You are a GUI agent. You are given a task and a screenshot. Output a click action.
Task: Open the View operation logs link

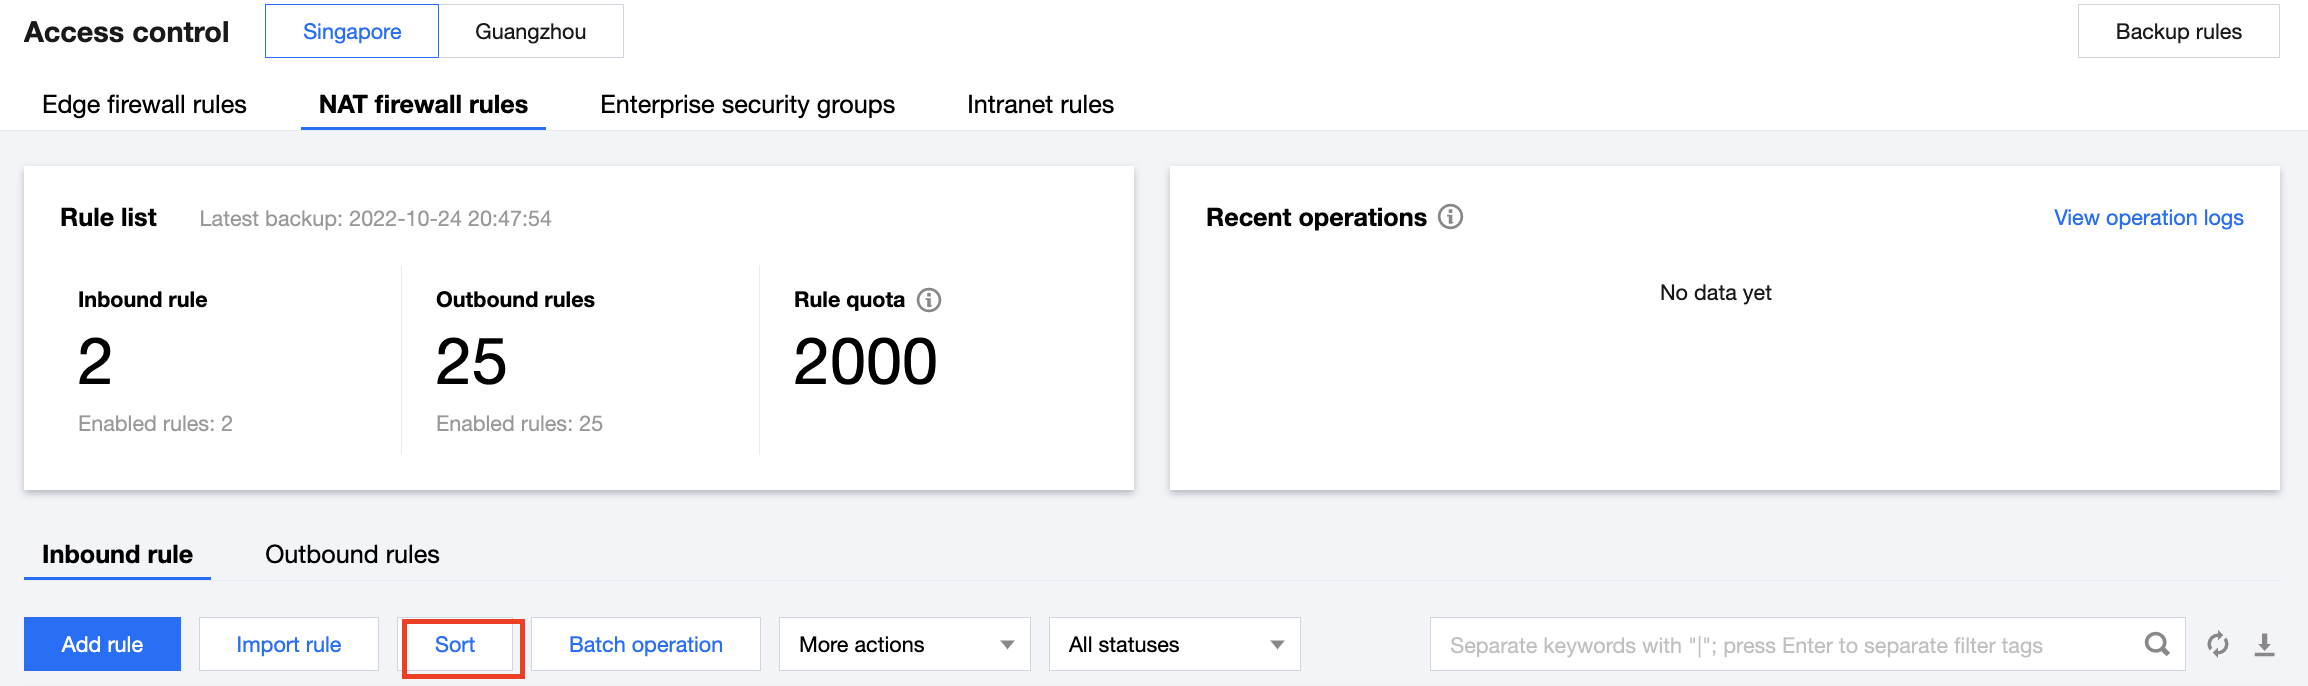tap(2148, 217)
